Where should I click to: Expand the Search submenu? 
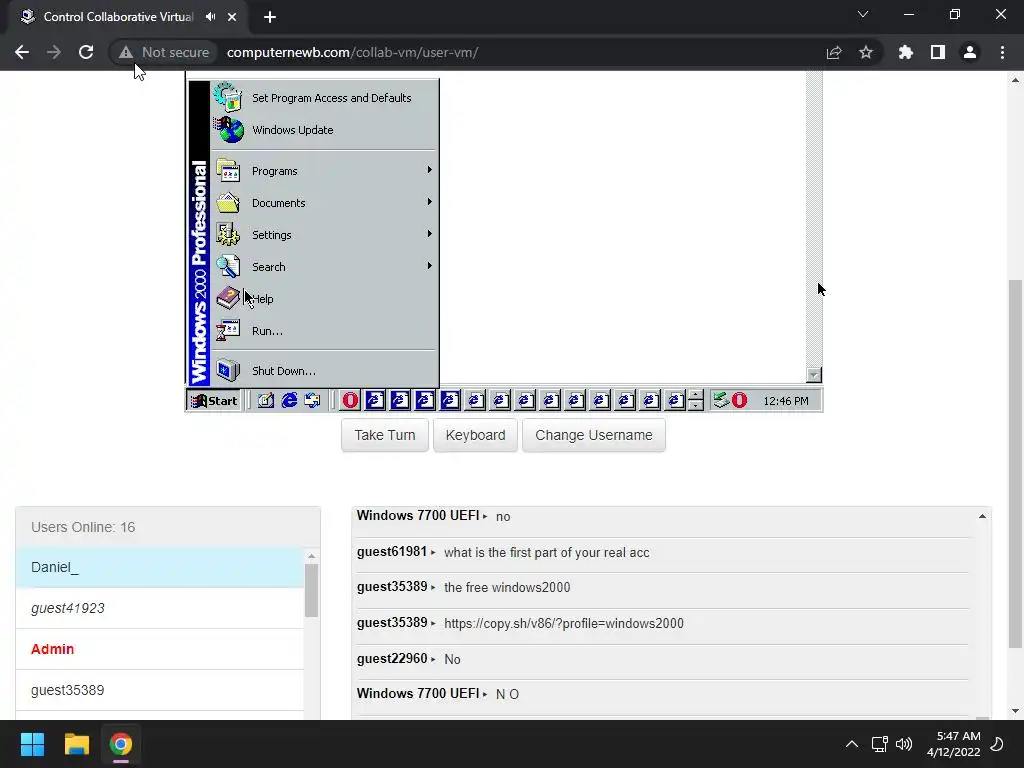[325, 267]
